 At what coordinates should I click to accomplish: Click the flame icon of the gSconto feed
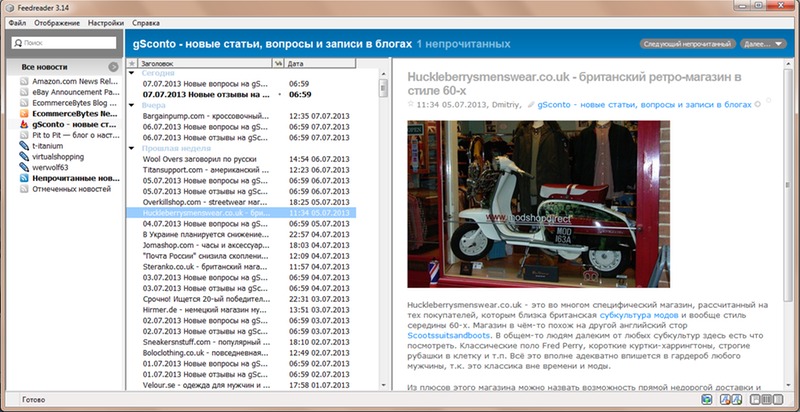pyautogui.click(x=24, y=124)
